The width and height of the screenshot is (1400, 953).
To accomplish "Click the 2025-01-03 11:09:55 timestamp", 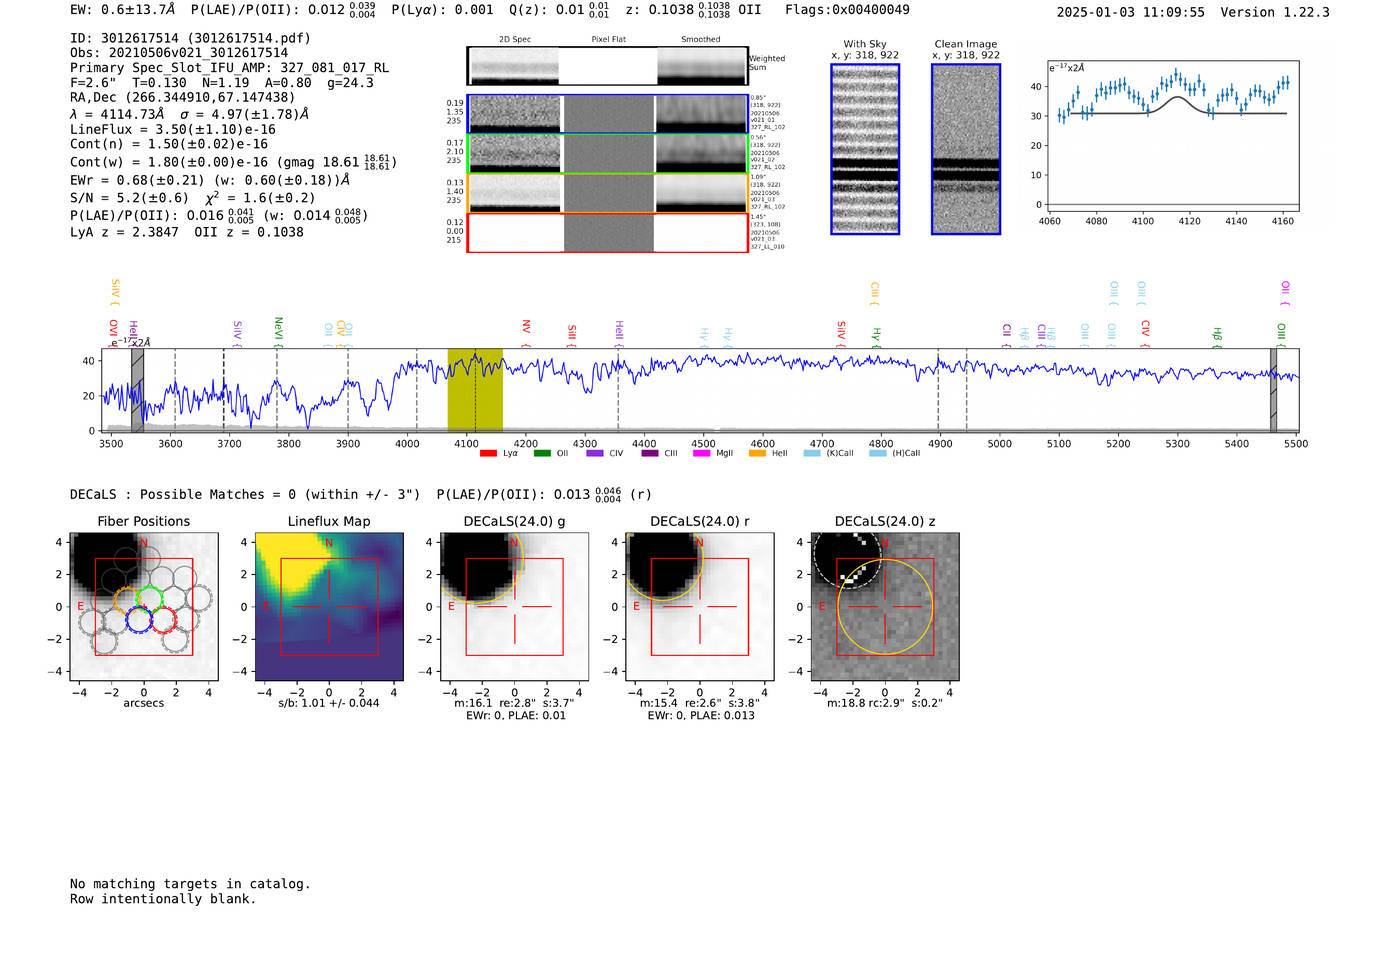I will point(1130,12).
